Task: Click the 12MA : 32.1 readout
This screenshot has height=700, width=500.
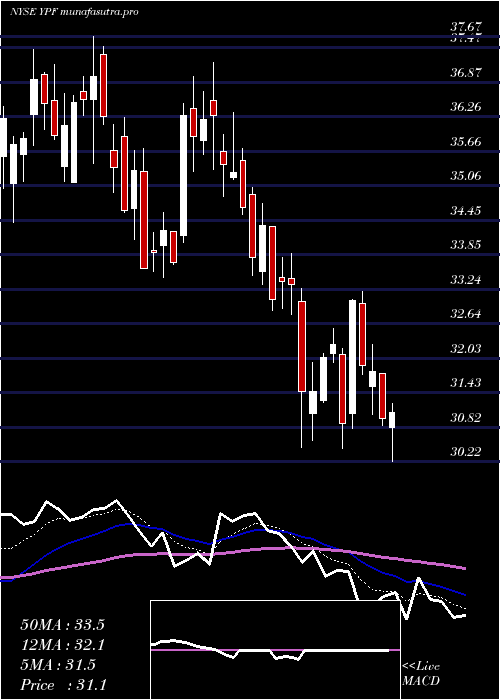Action: (x=62, y=645)
